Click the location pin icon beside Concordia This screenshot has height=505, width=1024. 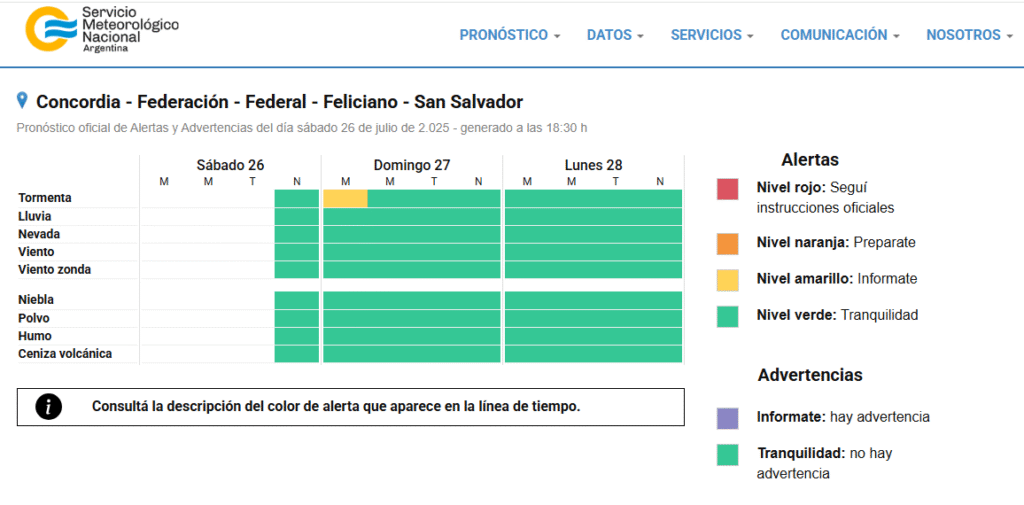coord(23,101)
